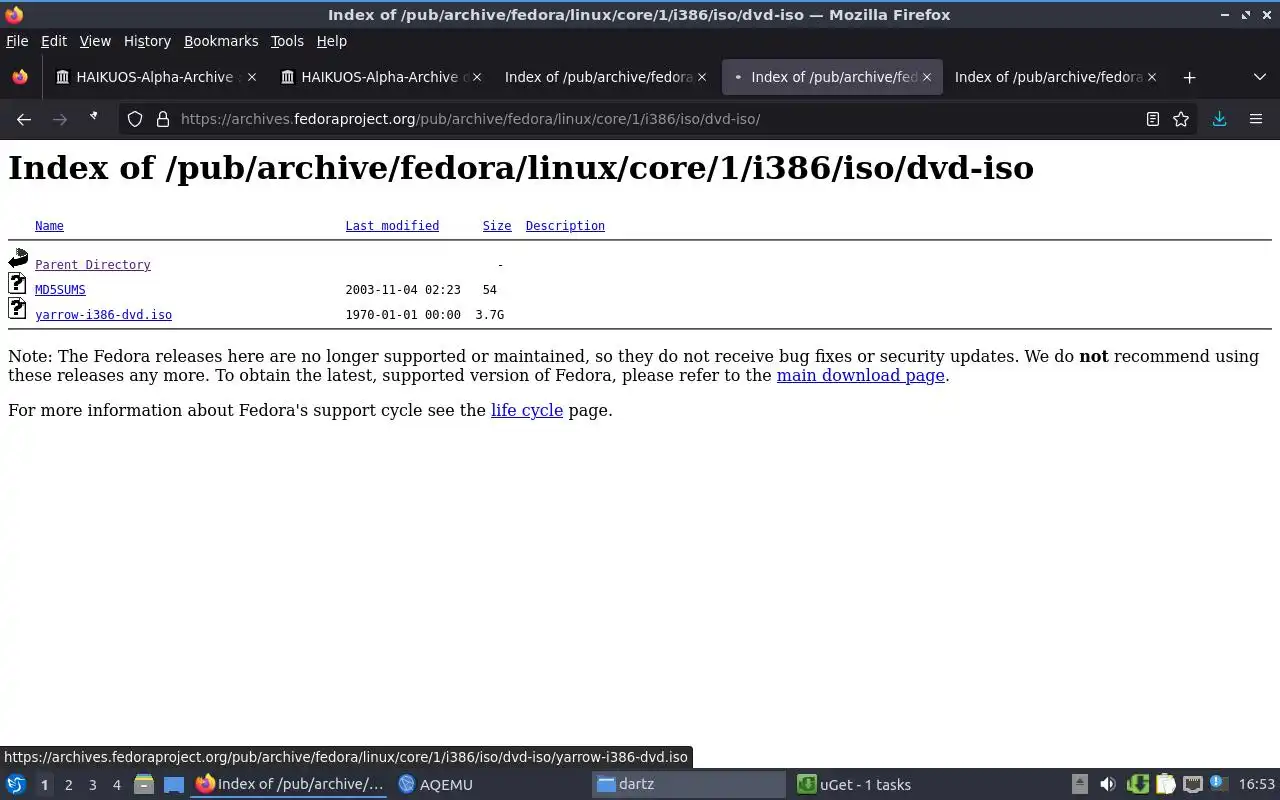Screen dimensions: 1280x800
Task: Close the second HAIKUOS-Alpha-Archive tab
Action: point(477,77)
